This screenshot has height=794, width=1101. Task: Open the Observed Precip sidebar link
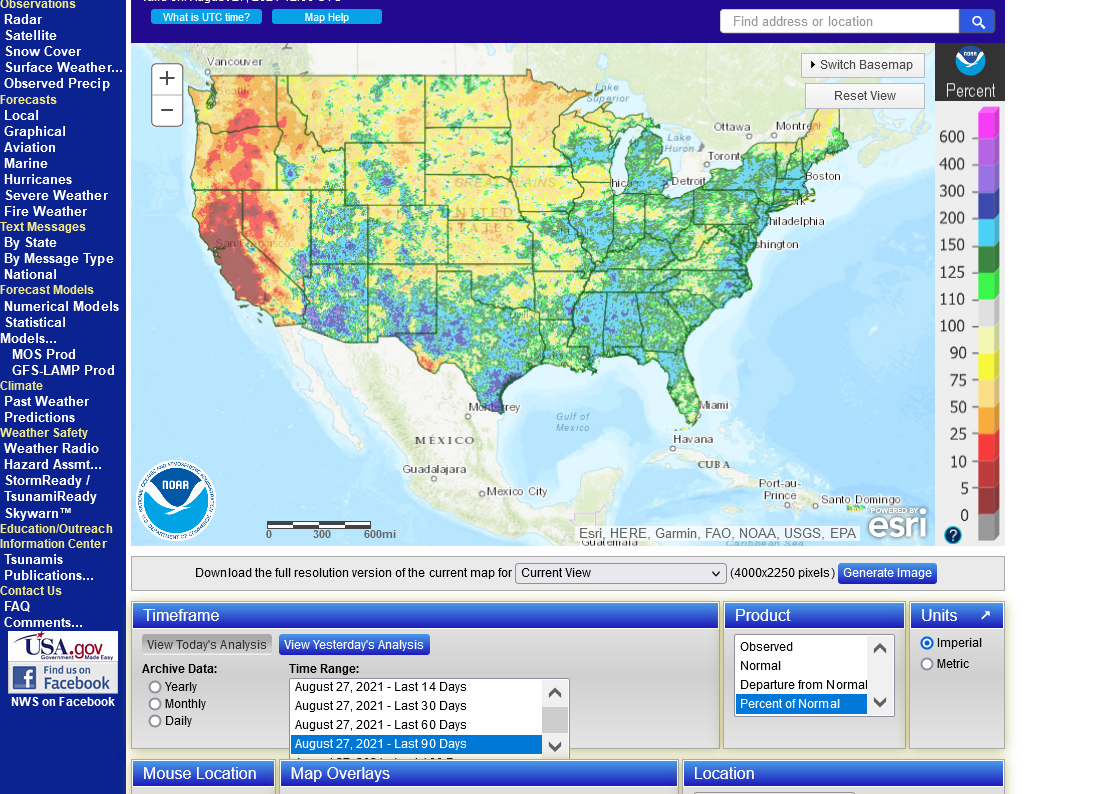(x=57, y=84)
